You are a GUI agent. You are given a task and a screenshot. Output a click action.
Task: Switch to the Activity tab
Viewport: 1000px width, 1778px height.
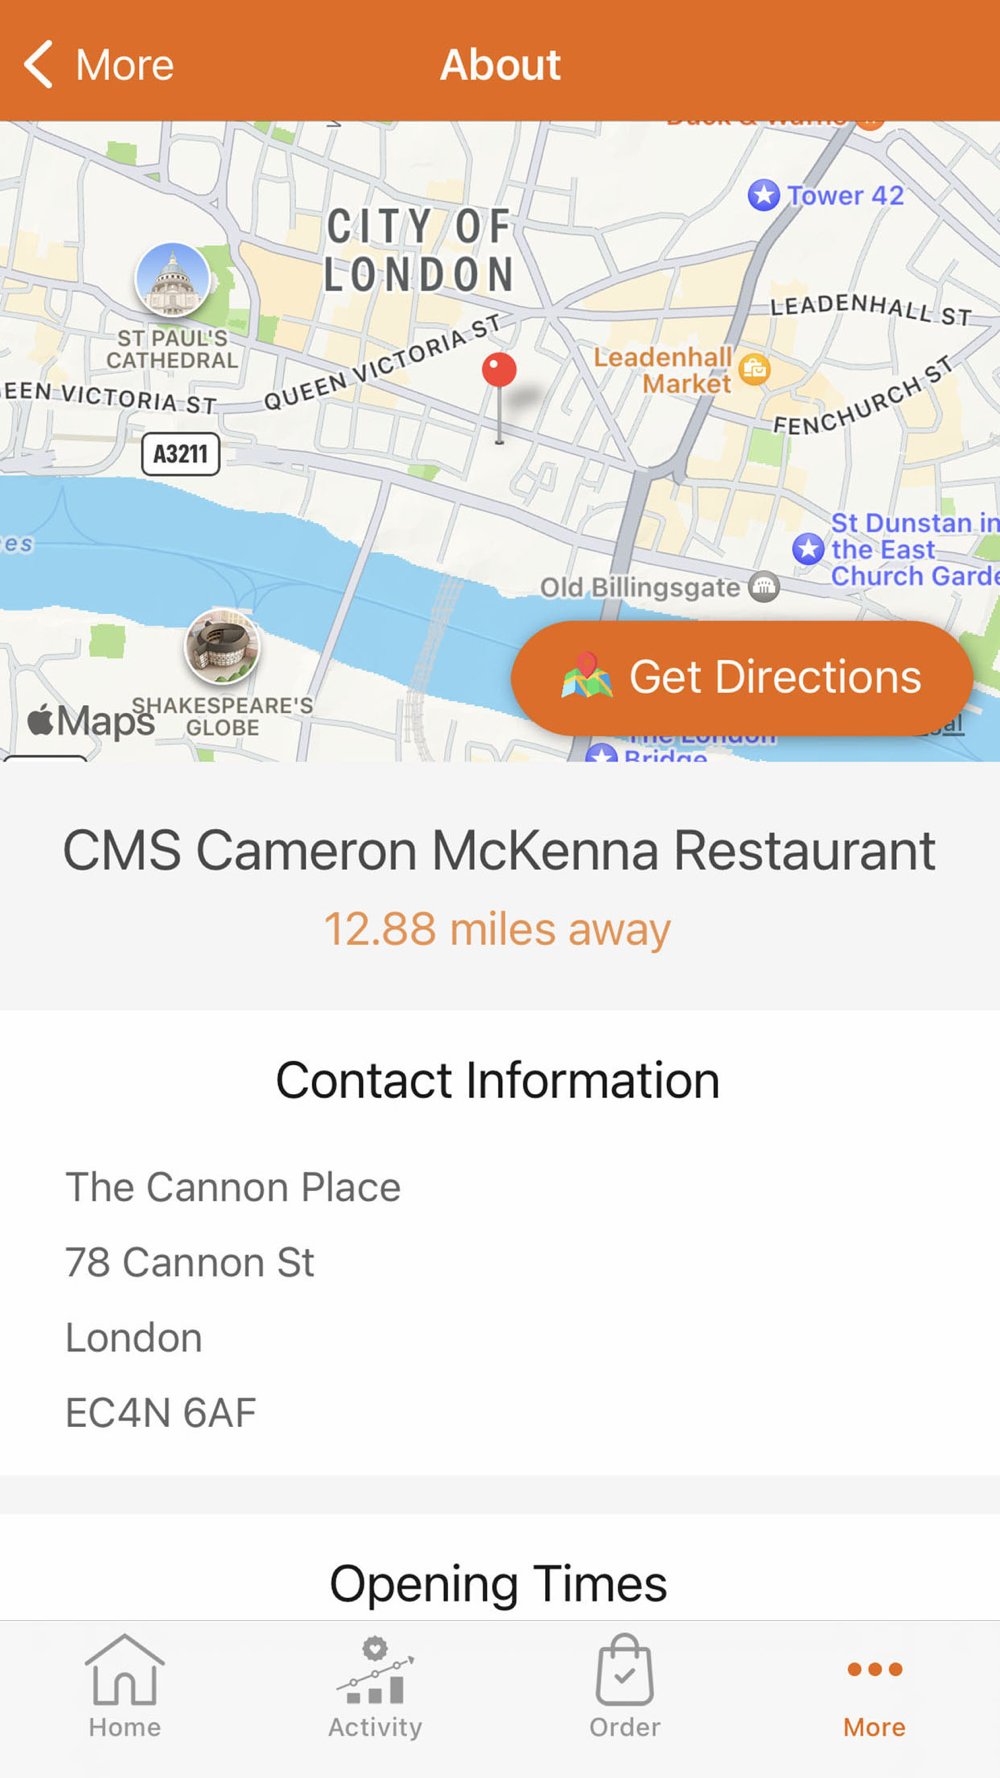(375, 1686)
